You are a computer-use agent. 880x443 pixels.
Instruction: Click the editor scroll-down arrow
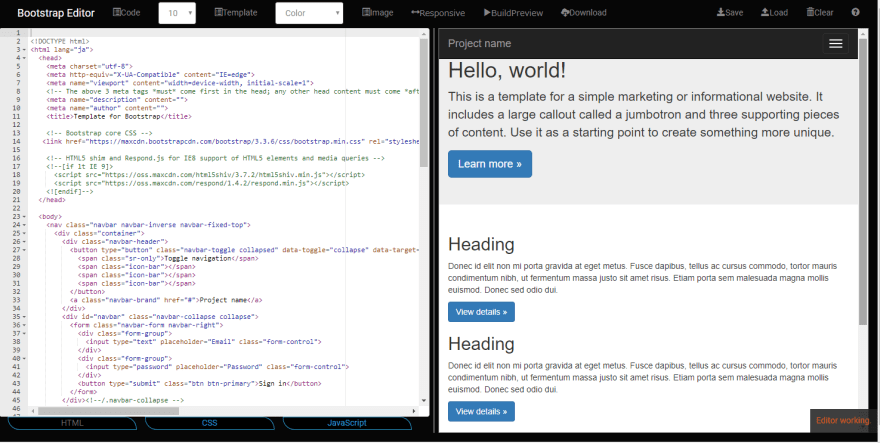pos(424,401)
